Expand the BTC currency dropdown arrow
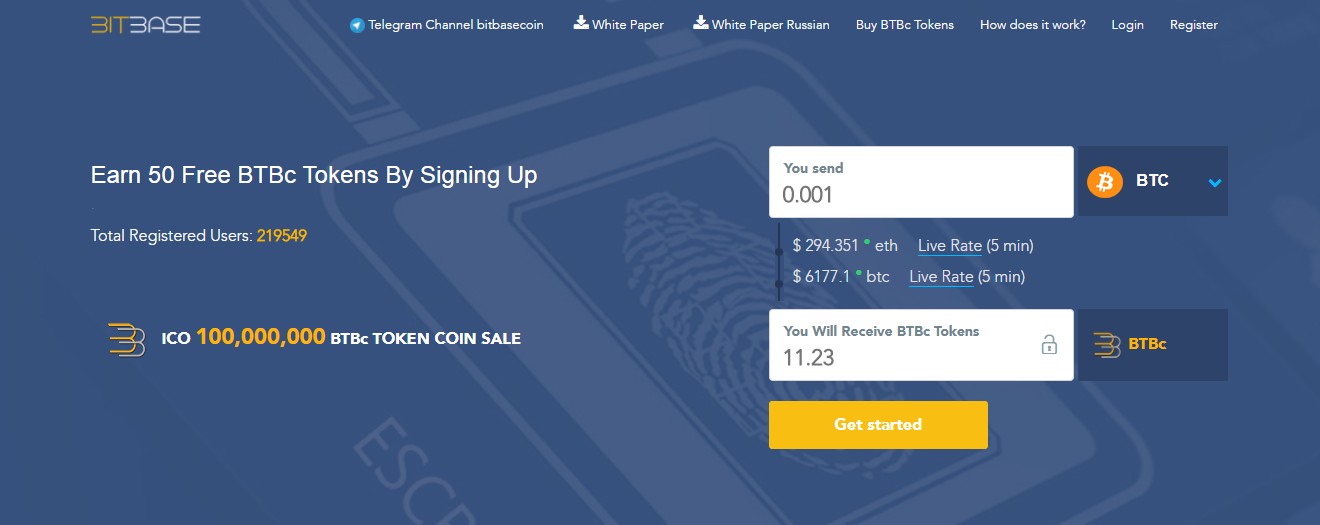Screen dimensions: 1320x525 (1215, 182)
